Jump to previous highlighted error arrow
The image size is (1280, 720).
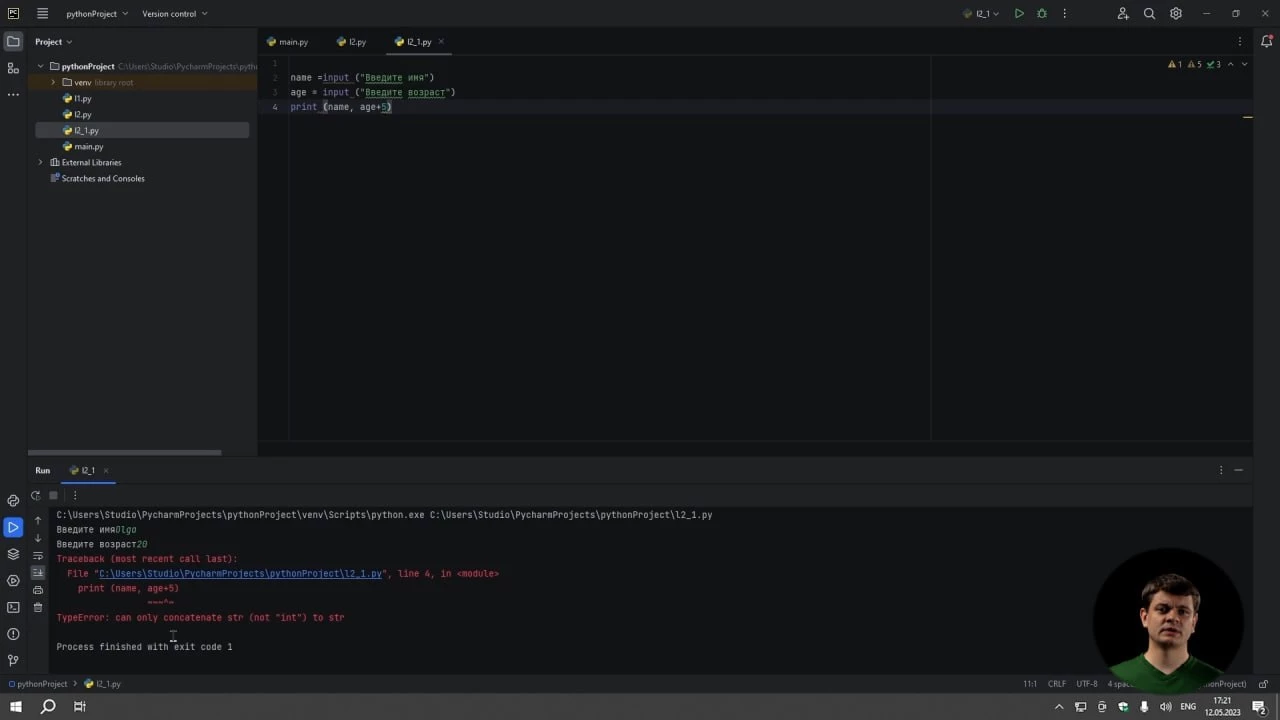coord(1231,64)
